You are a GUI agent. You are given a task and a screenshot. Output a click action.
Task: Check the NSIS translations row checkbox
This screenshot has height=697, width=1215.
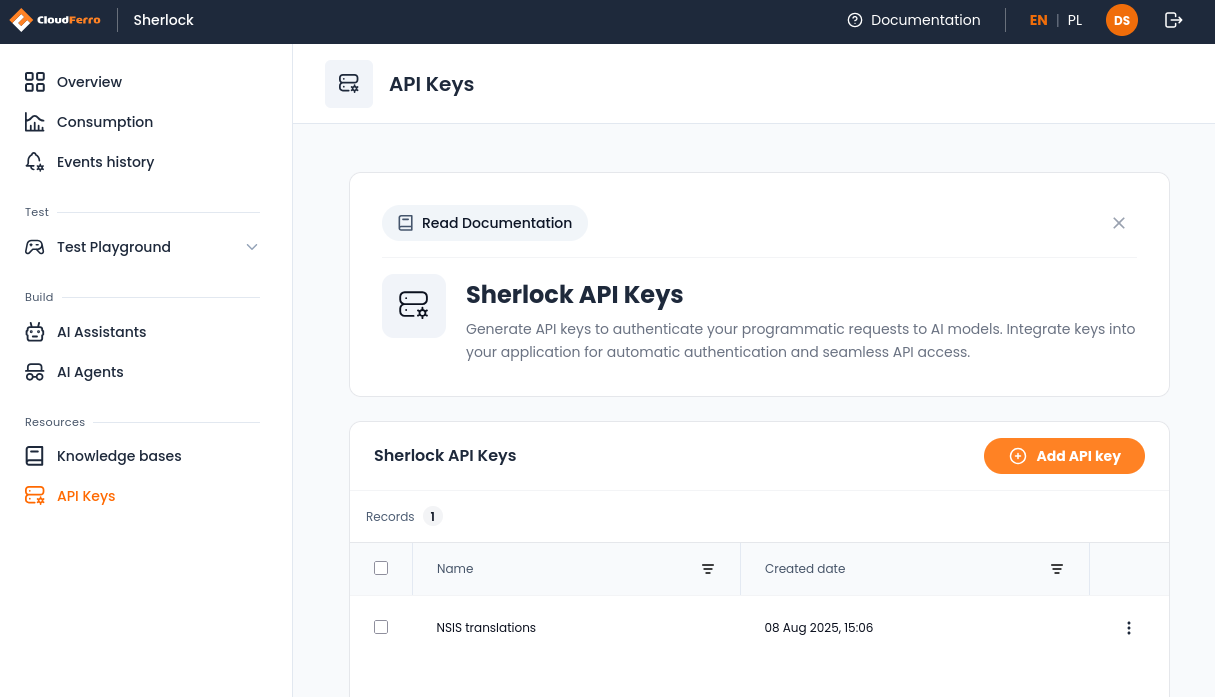click(x=381, y=627)
